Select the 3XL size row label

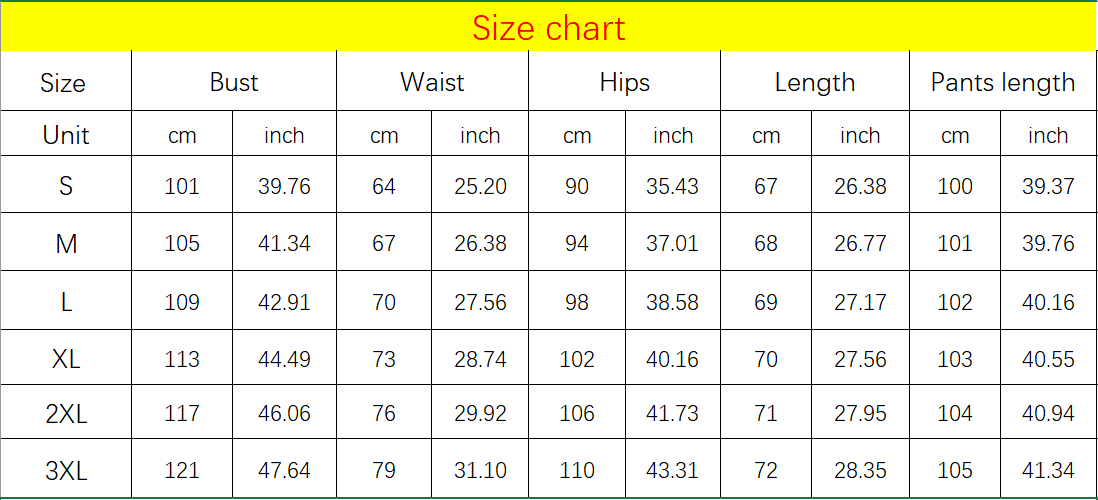click(66, 471)
